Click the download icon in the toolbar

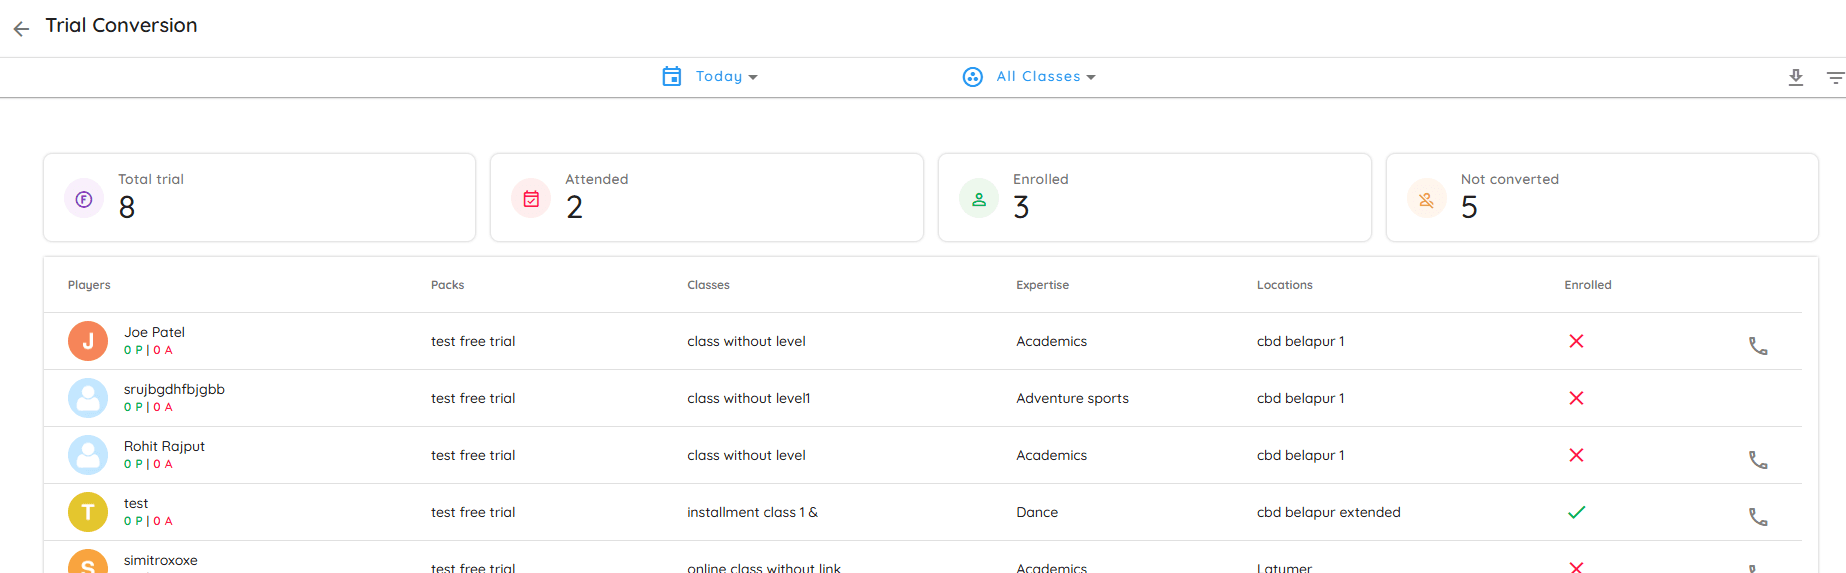click(x=1795, y=77)
